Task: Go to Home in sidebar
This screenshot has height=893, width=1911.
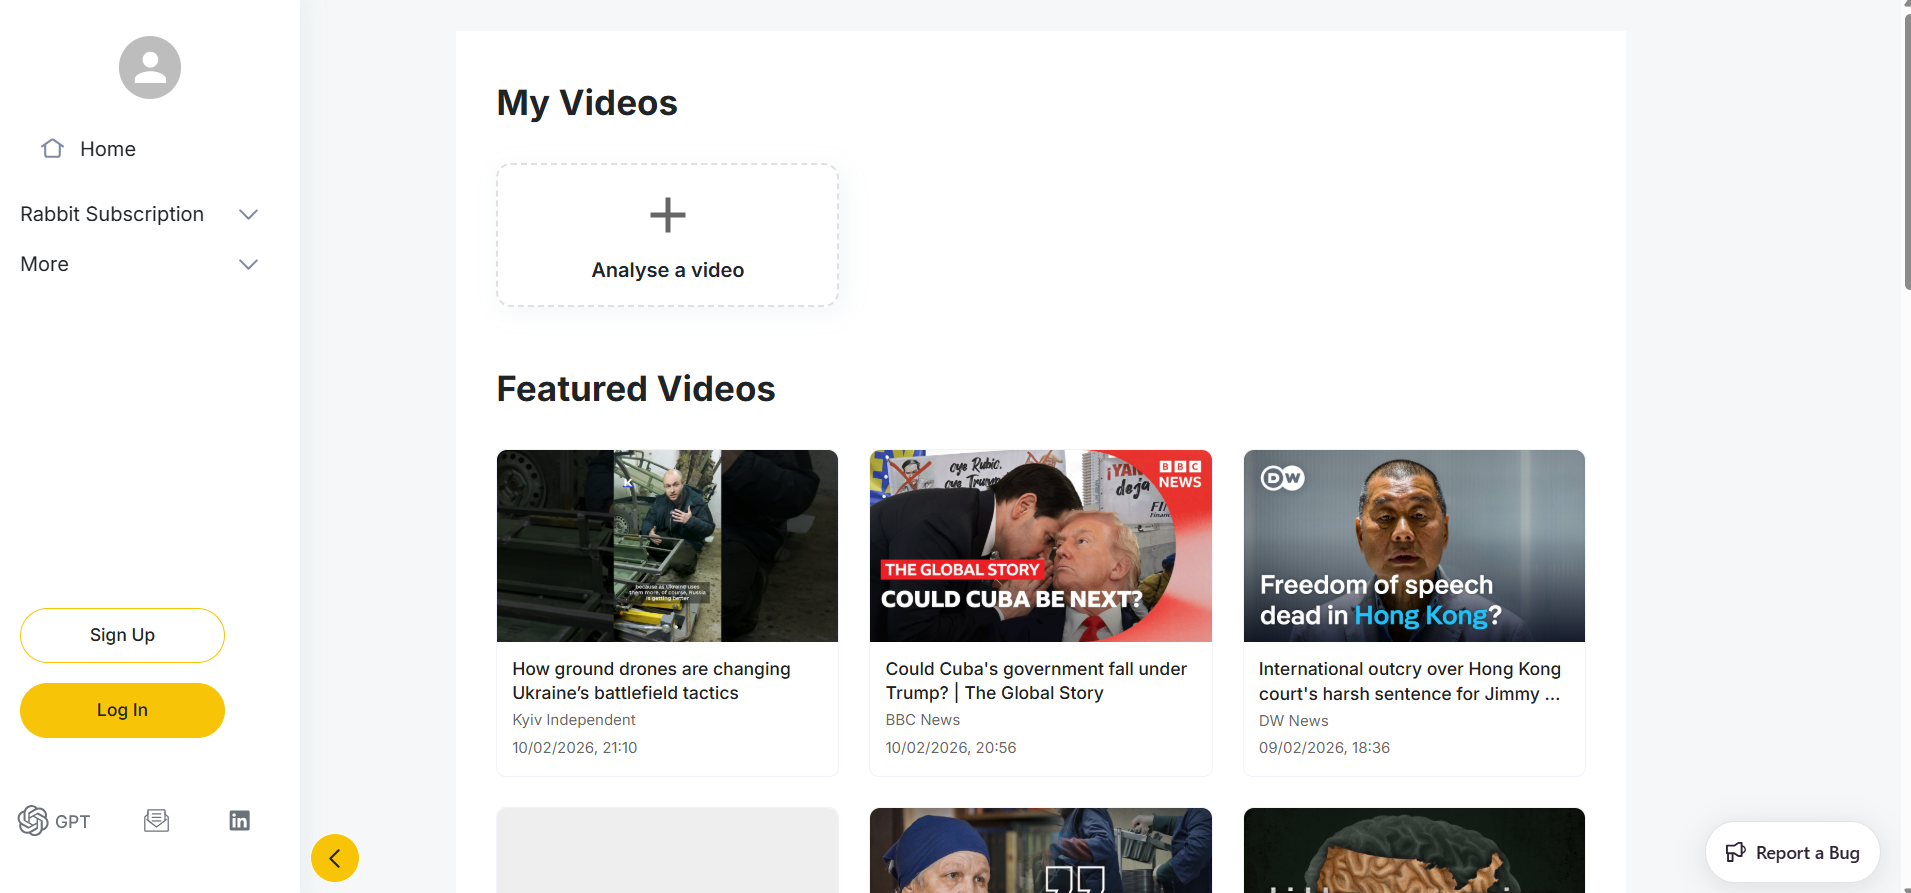Action: point(108,149)
